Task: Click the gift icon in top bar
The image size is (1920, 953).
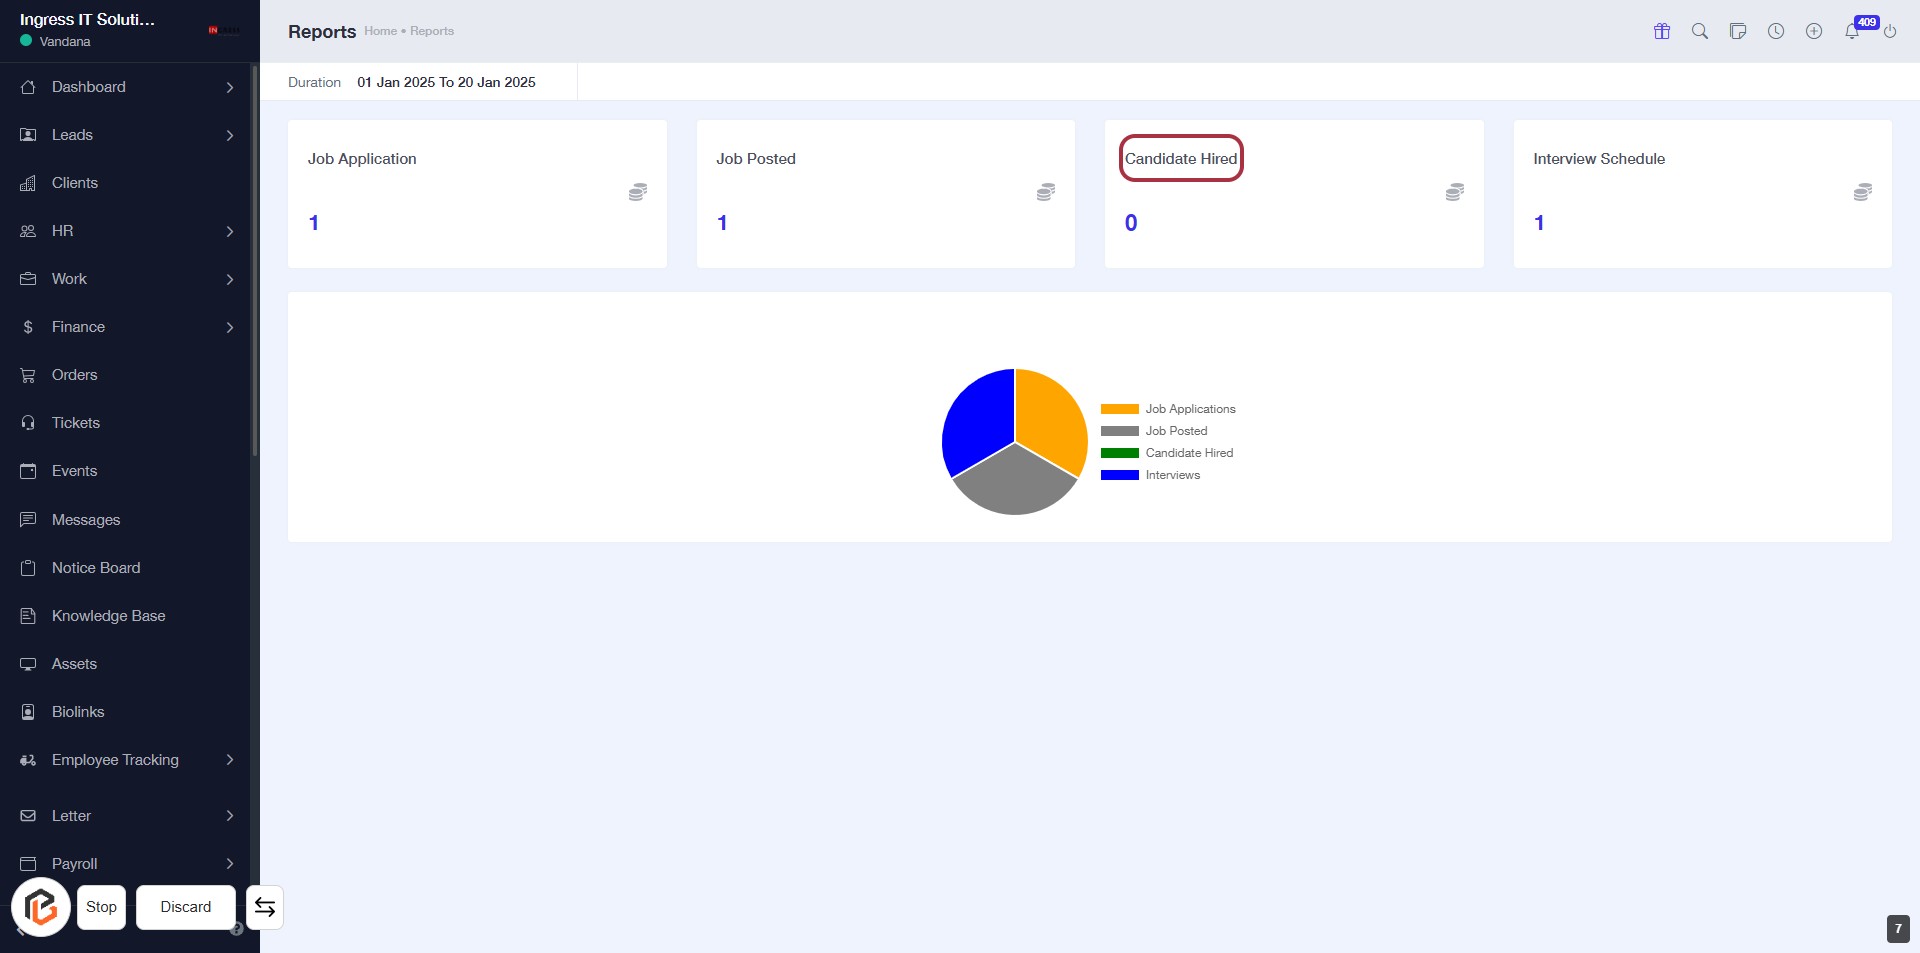Action: coord(1662,31)
